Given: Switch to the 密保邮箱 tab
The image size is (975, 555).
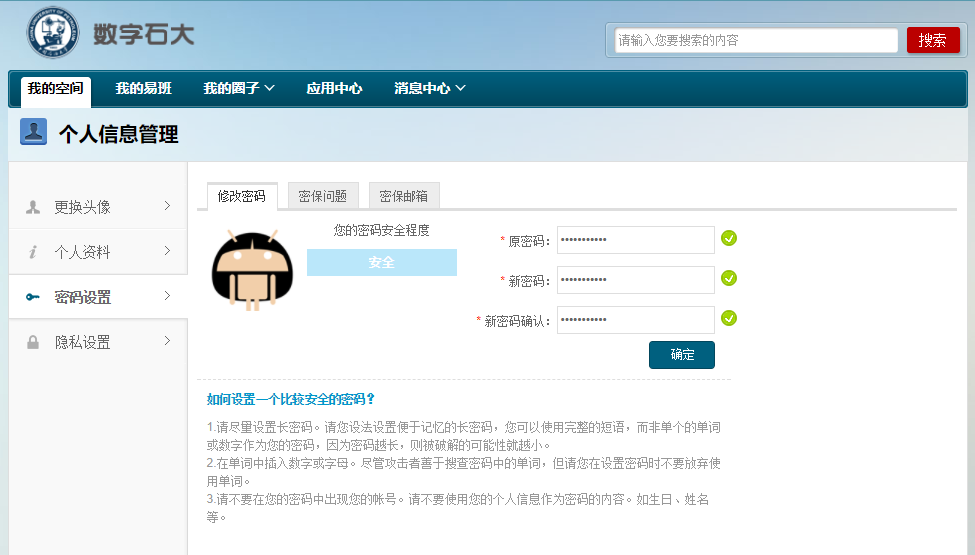Looking at the screenshot, I should [404, 196].
